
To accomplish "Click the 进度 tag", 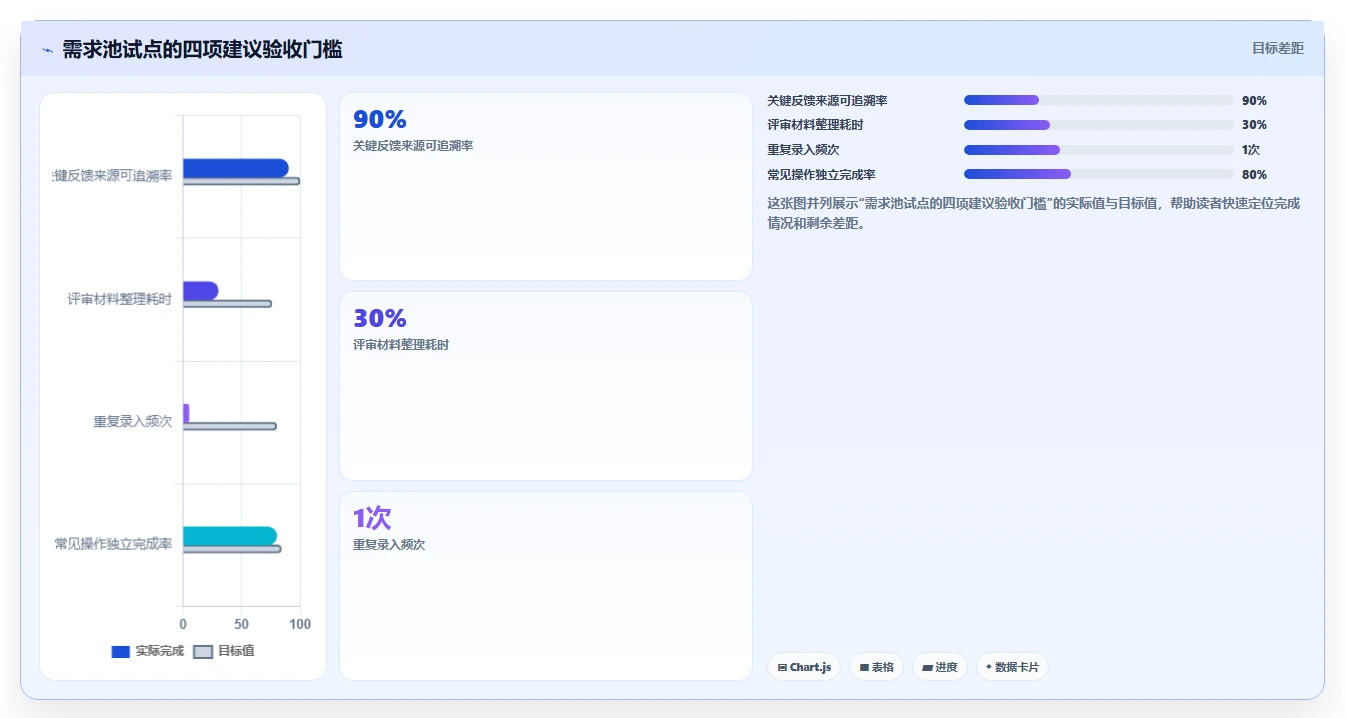I will (x=940, y=667).
